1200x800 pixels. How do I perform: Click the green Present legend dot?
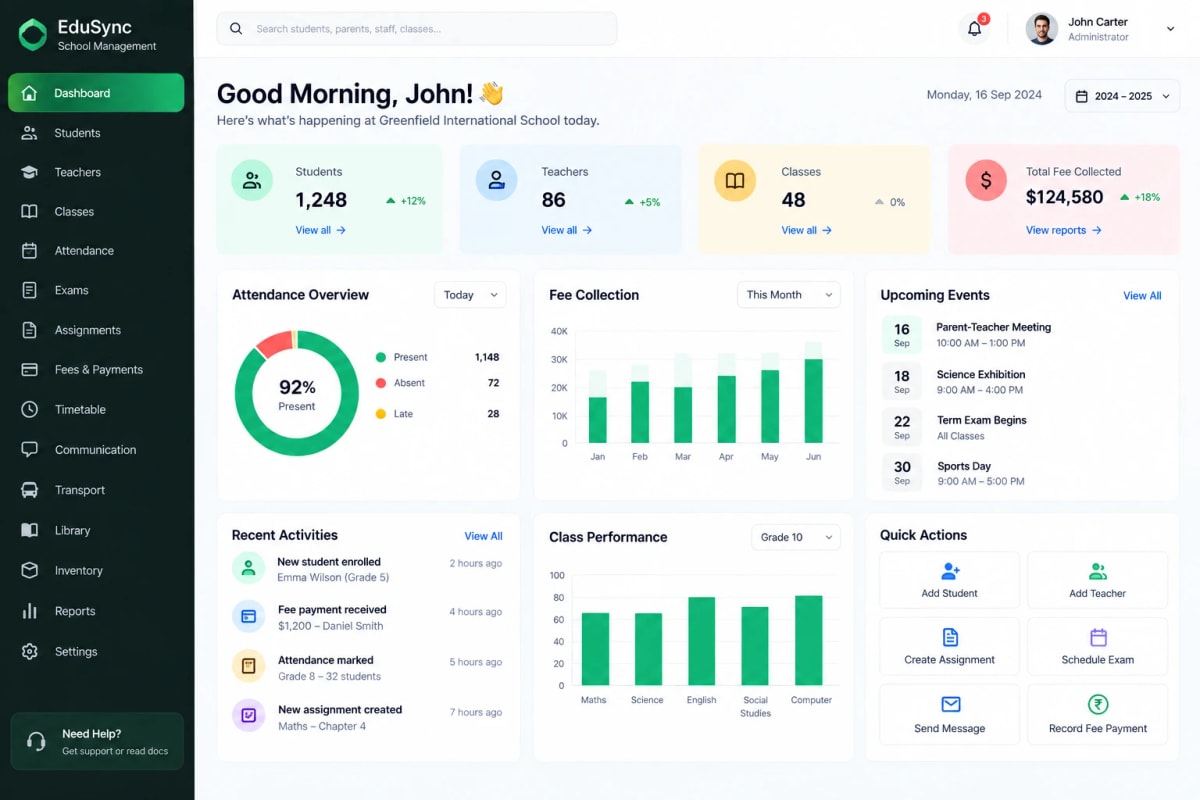point(381,357)
